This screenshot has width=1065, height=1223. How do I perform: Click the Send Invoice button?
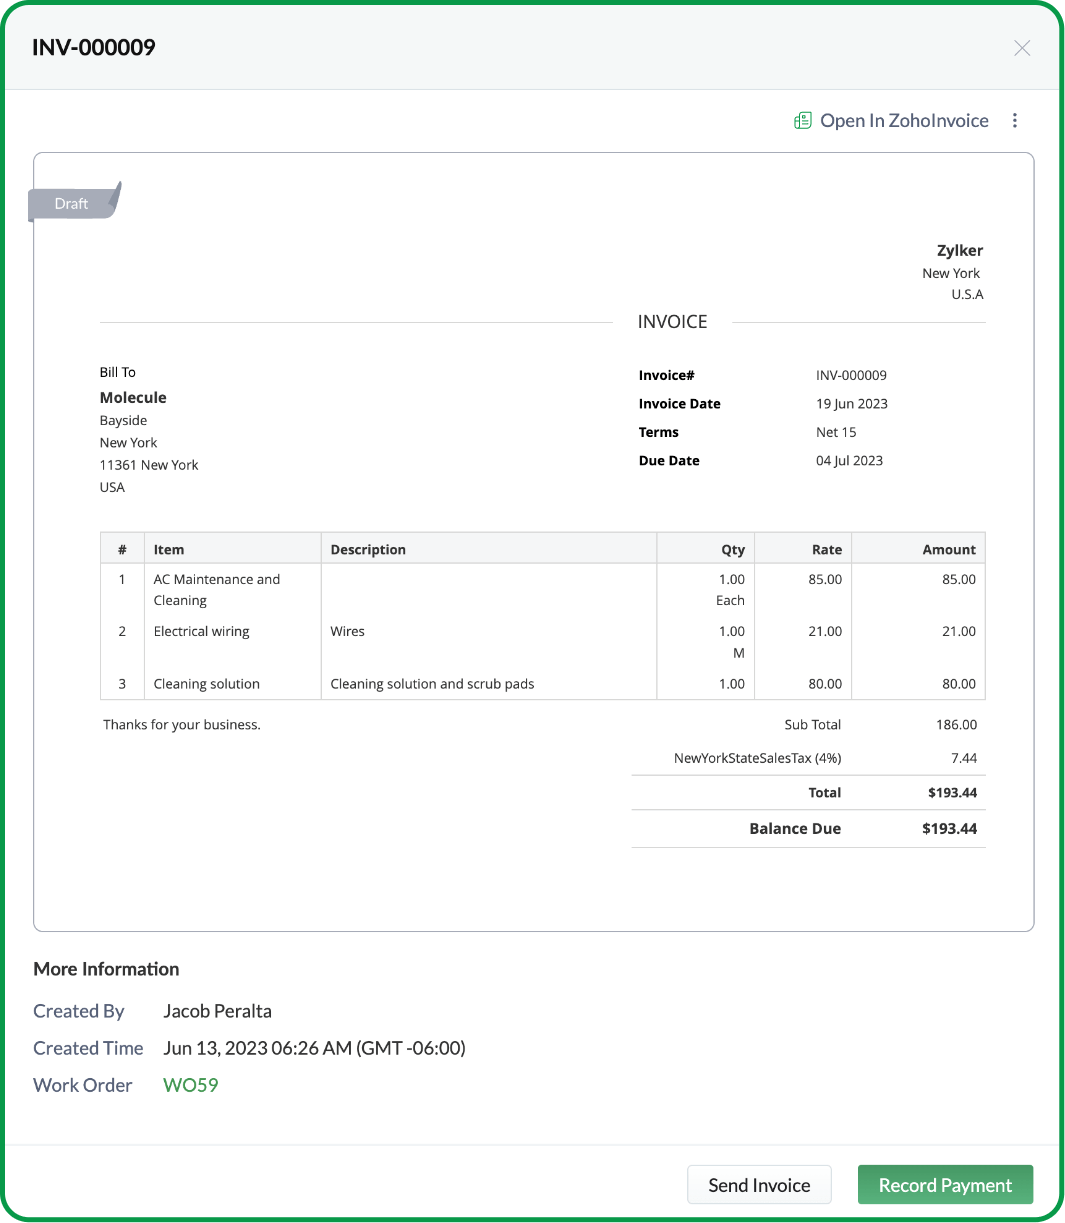coord(759,1184)
